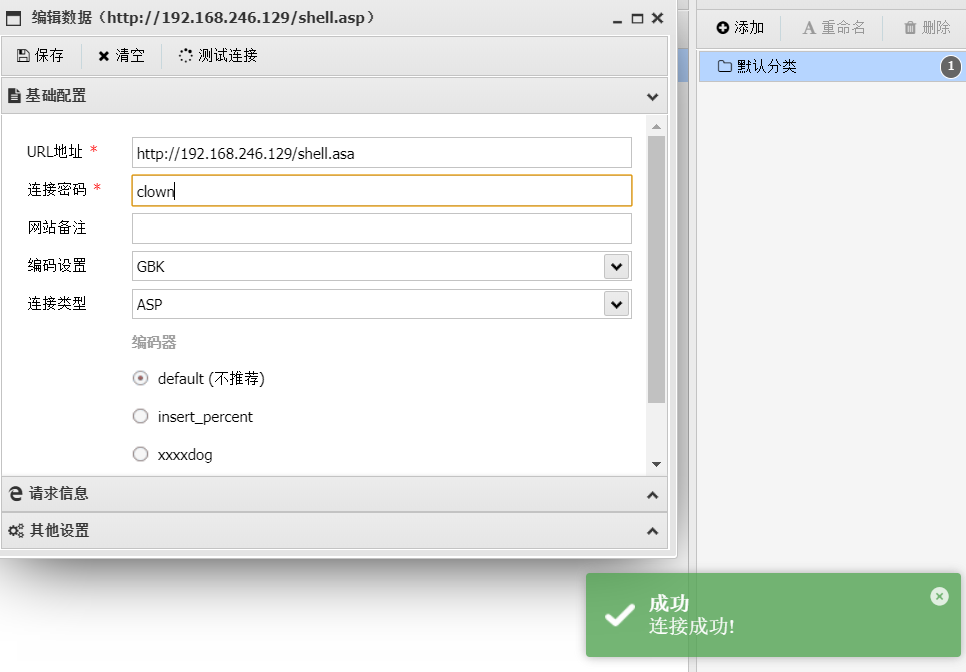Expand the other settings section chevron
966x672 pixels.
click(652, 531)
